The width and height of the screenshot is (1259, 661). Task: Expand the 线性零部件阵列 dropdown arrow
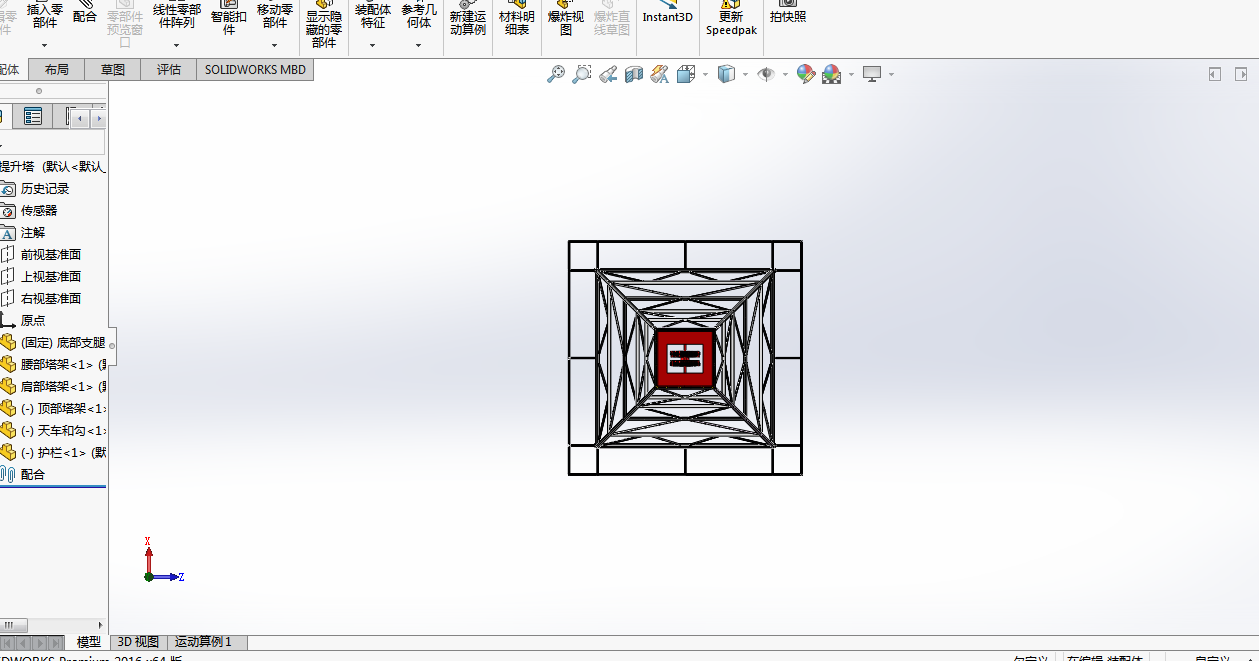coord(176,45)
